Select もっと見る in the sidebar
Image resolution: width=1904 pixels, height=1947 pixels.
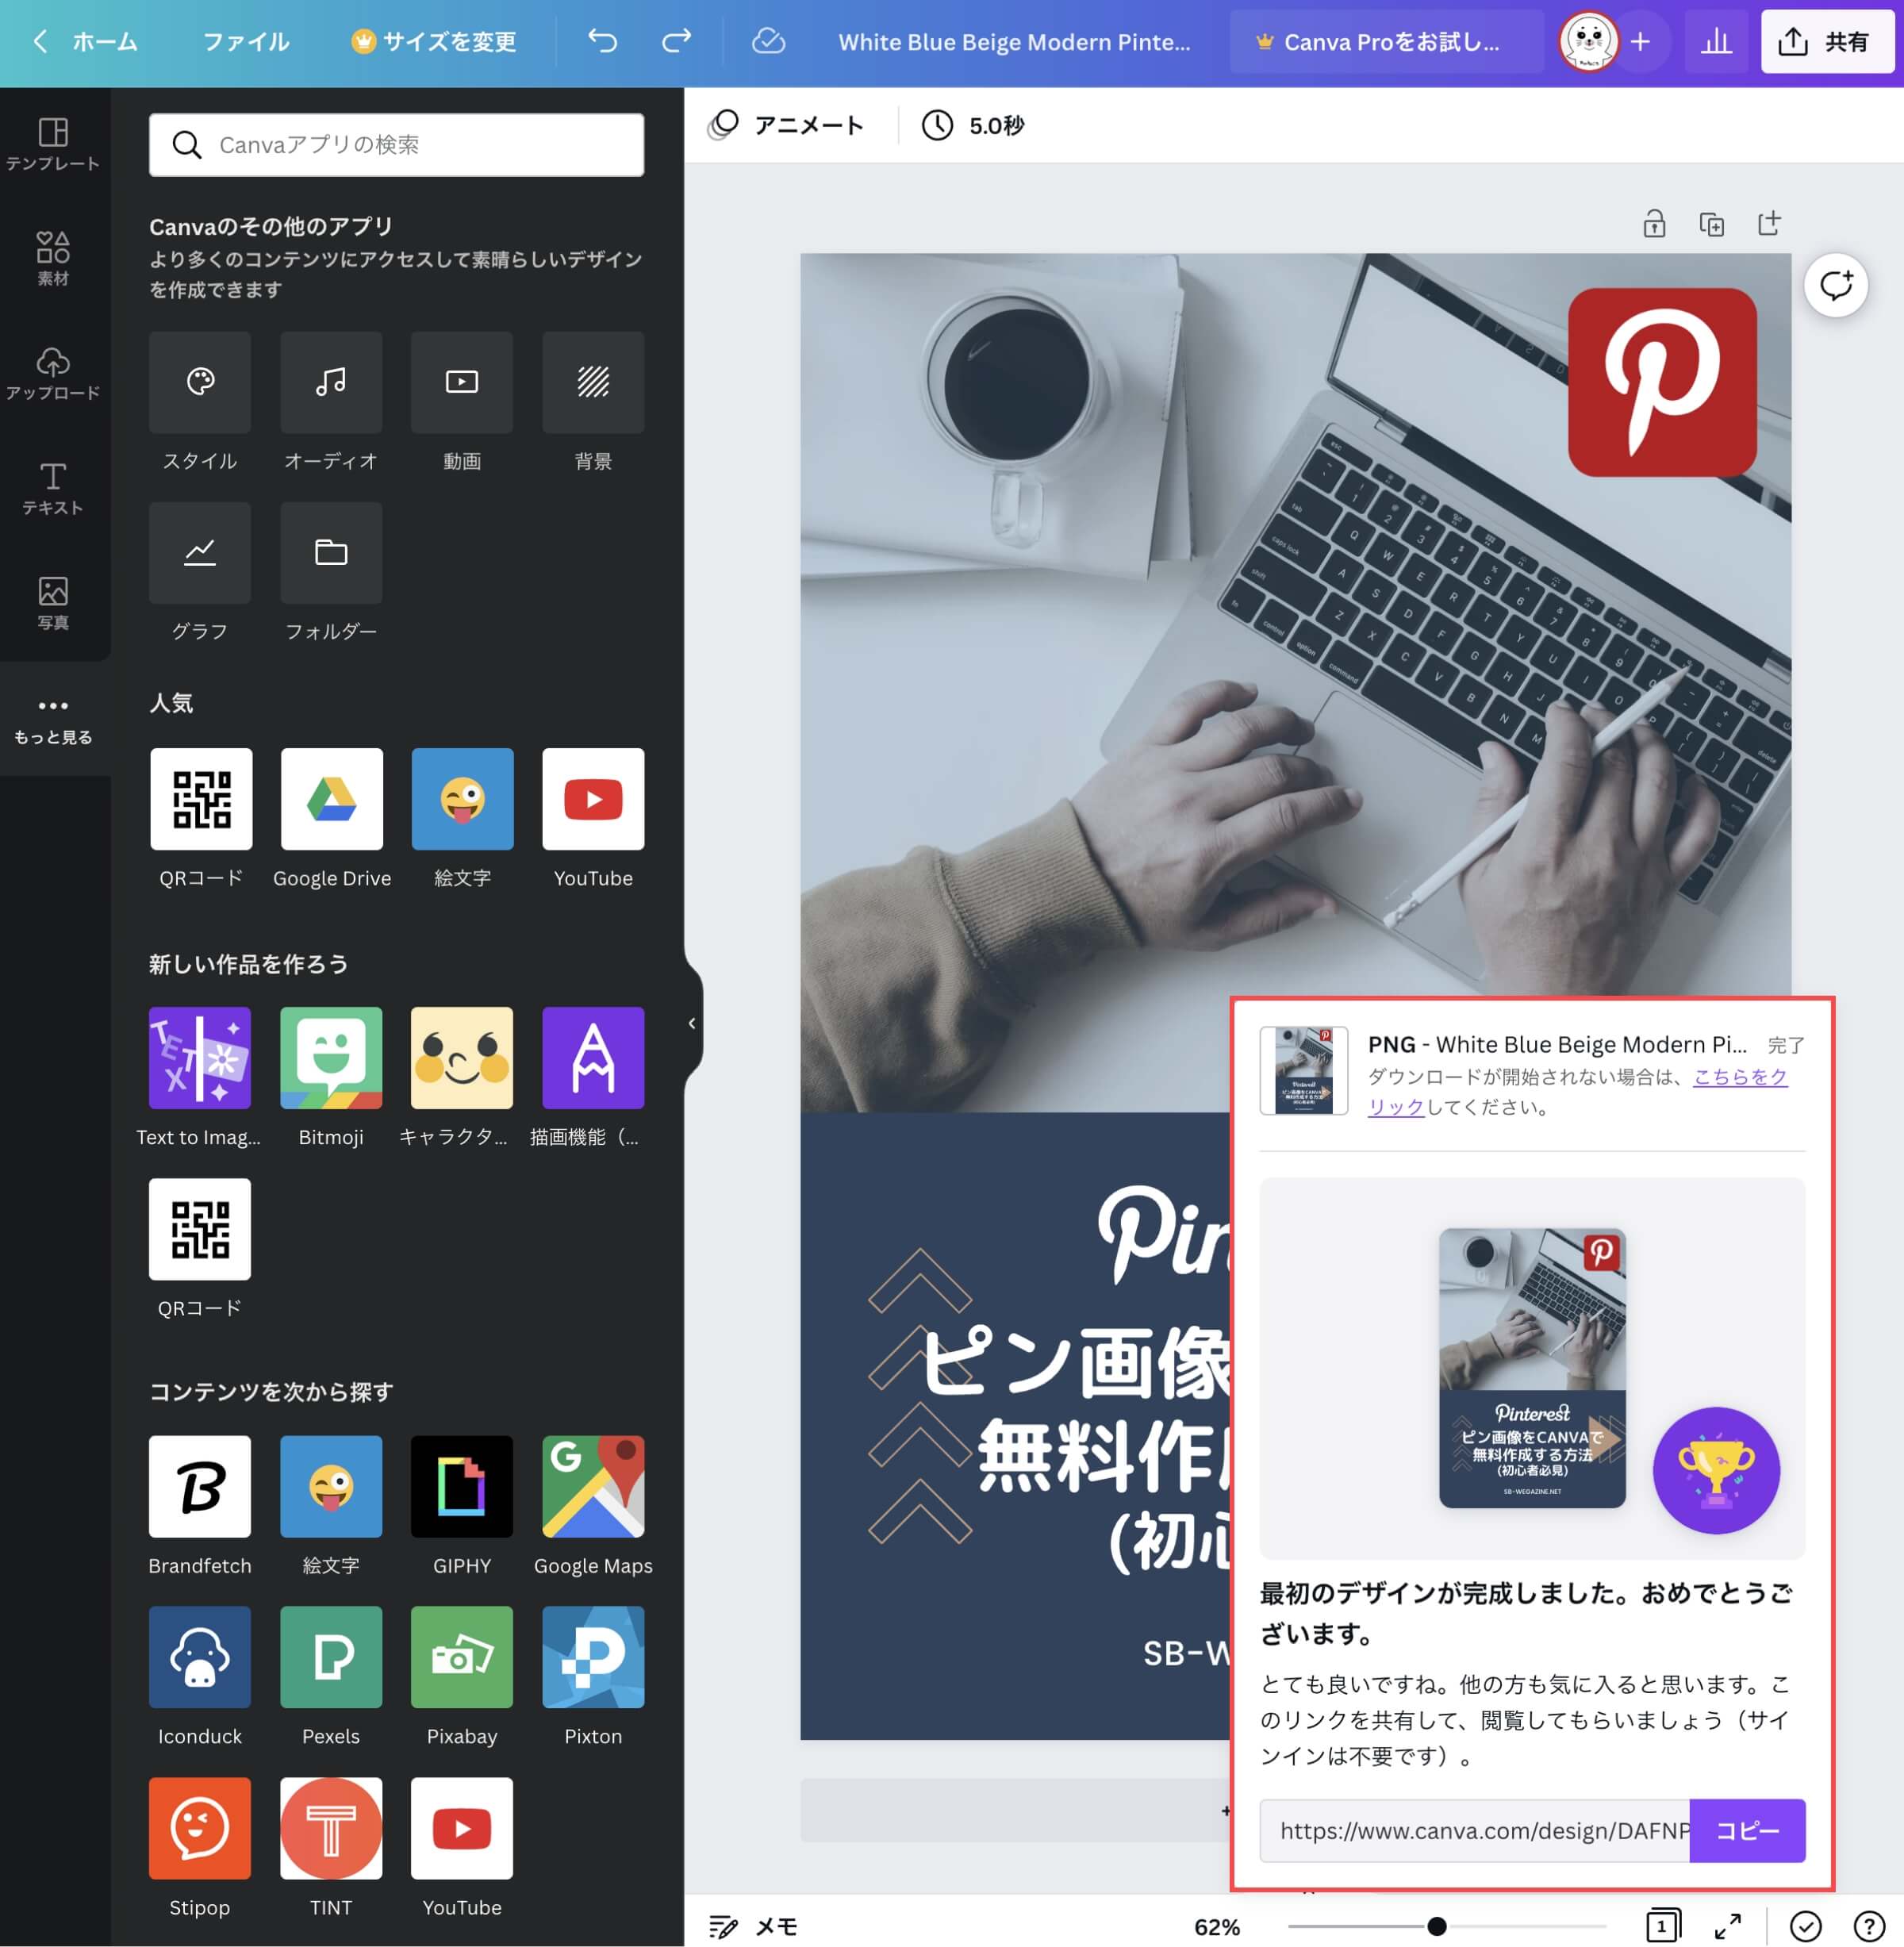coord(53,720)
